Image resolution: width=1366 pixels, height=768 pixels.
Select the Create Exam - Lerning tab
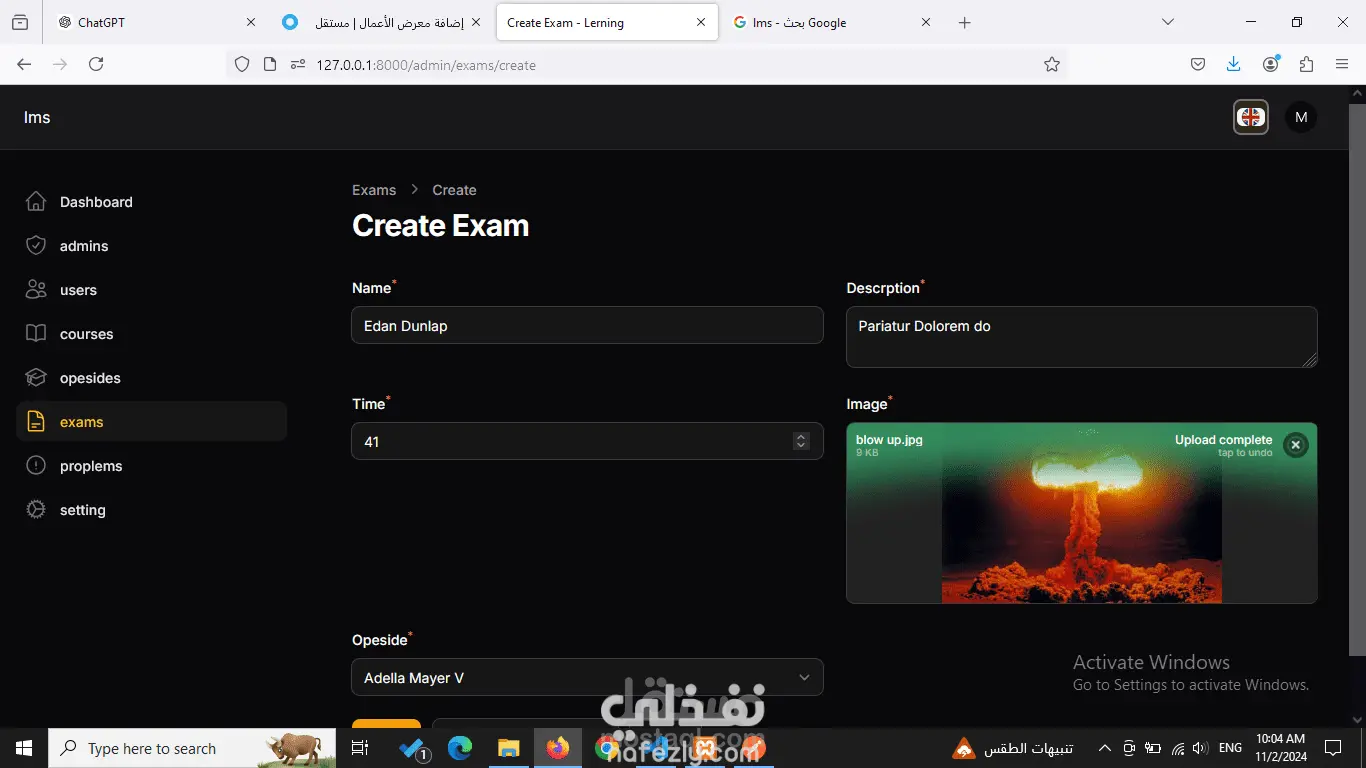coord(607,22)
